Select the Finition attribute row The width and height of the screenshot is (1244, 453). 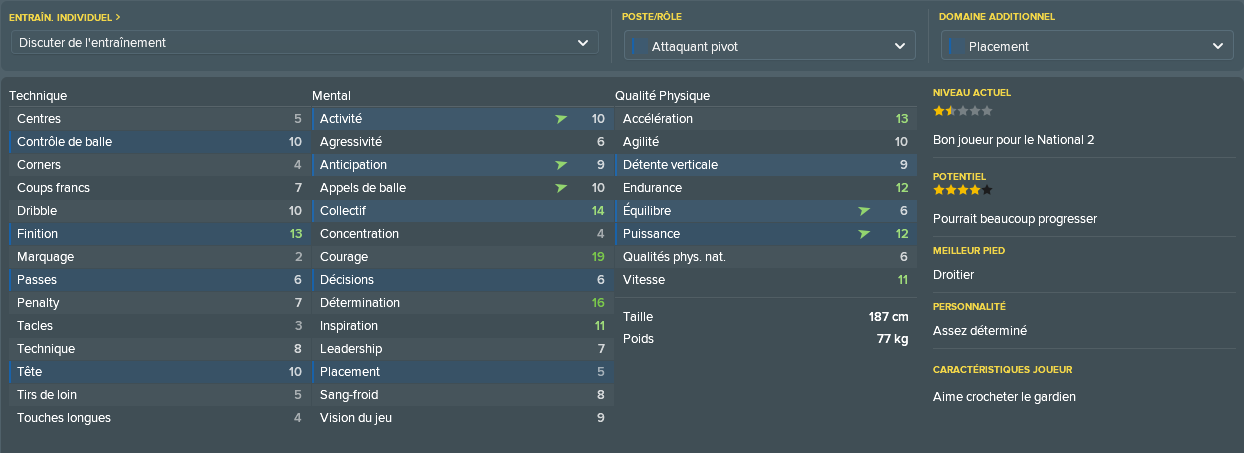(157, 234)
